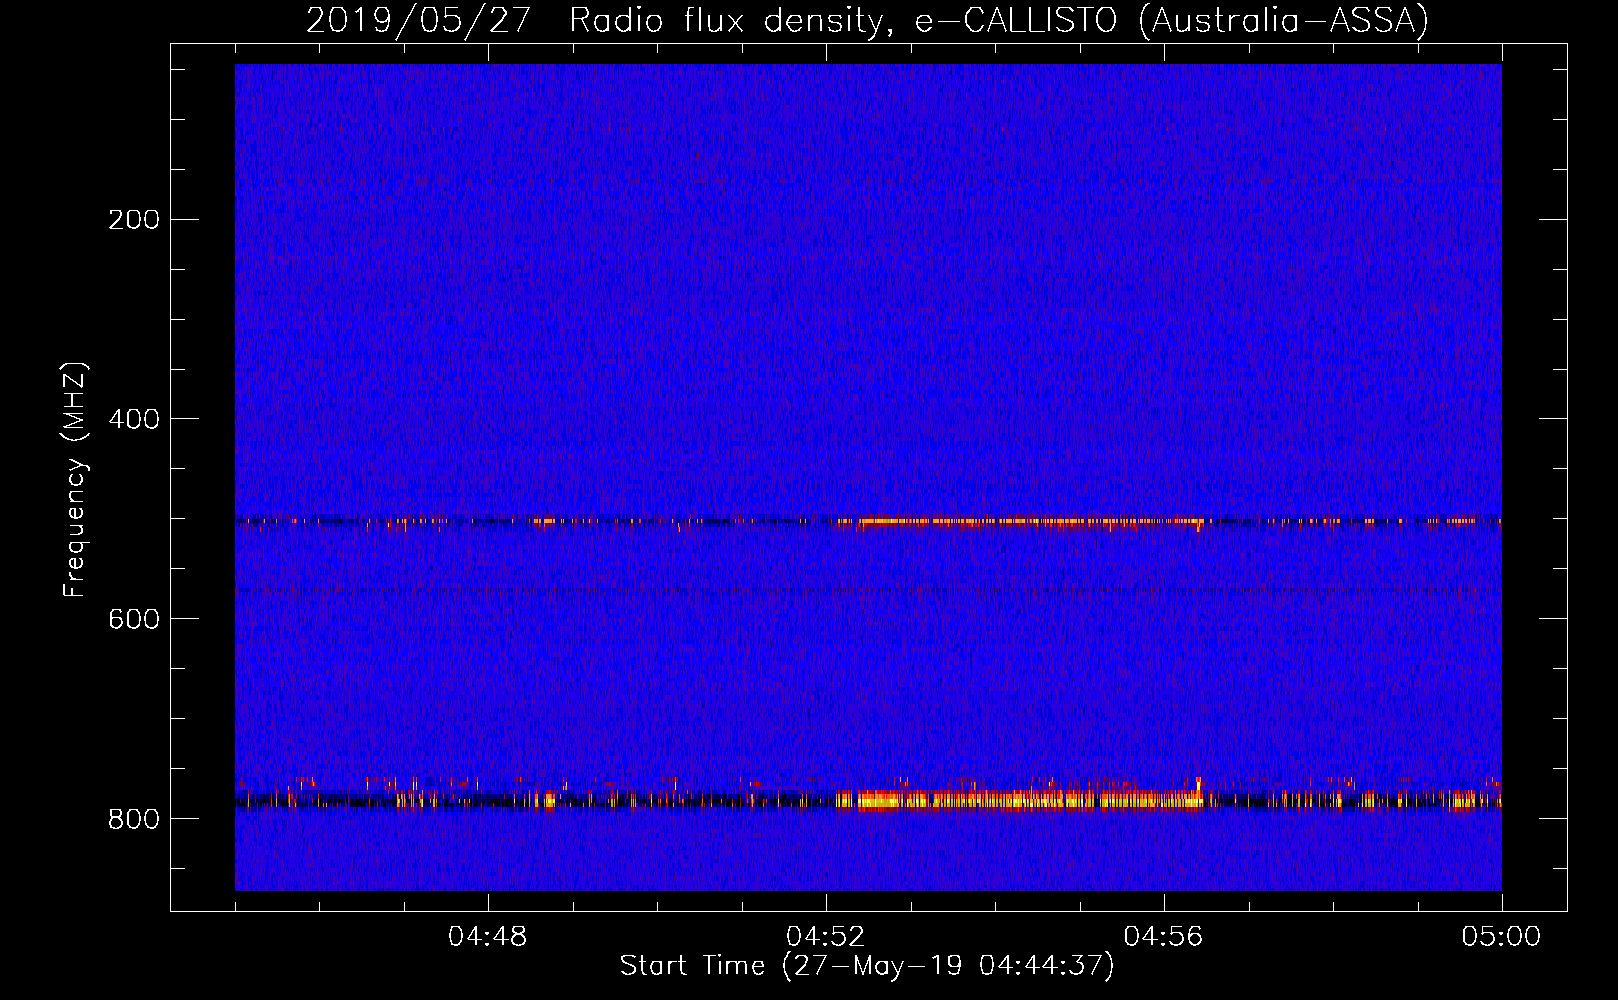Click the 'Start Time (27-May-19 04:44:37)' label
The height and width of the screenshot is (1000, 1618).
867,966
